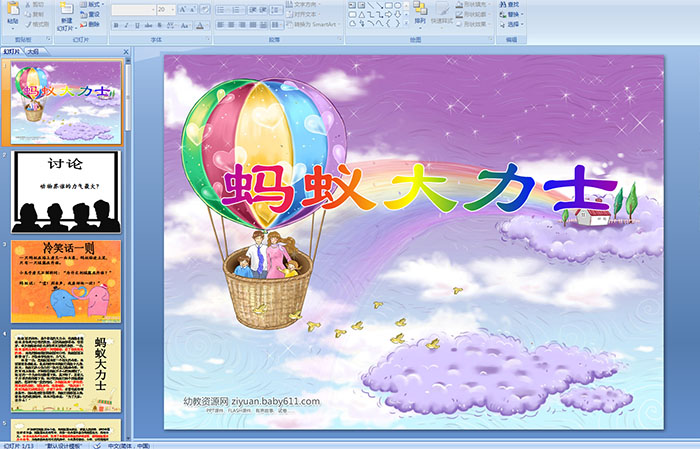Toggle Text Shadow formatting
700x449 pixels.
click(x=159, y=25)
